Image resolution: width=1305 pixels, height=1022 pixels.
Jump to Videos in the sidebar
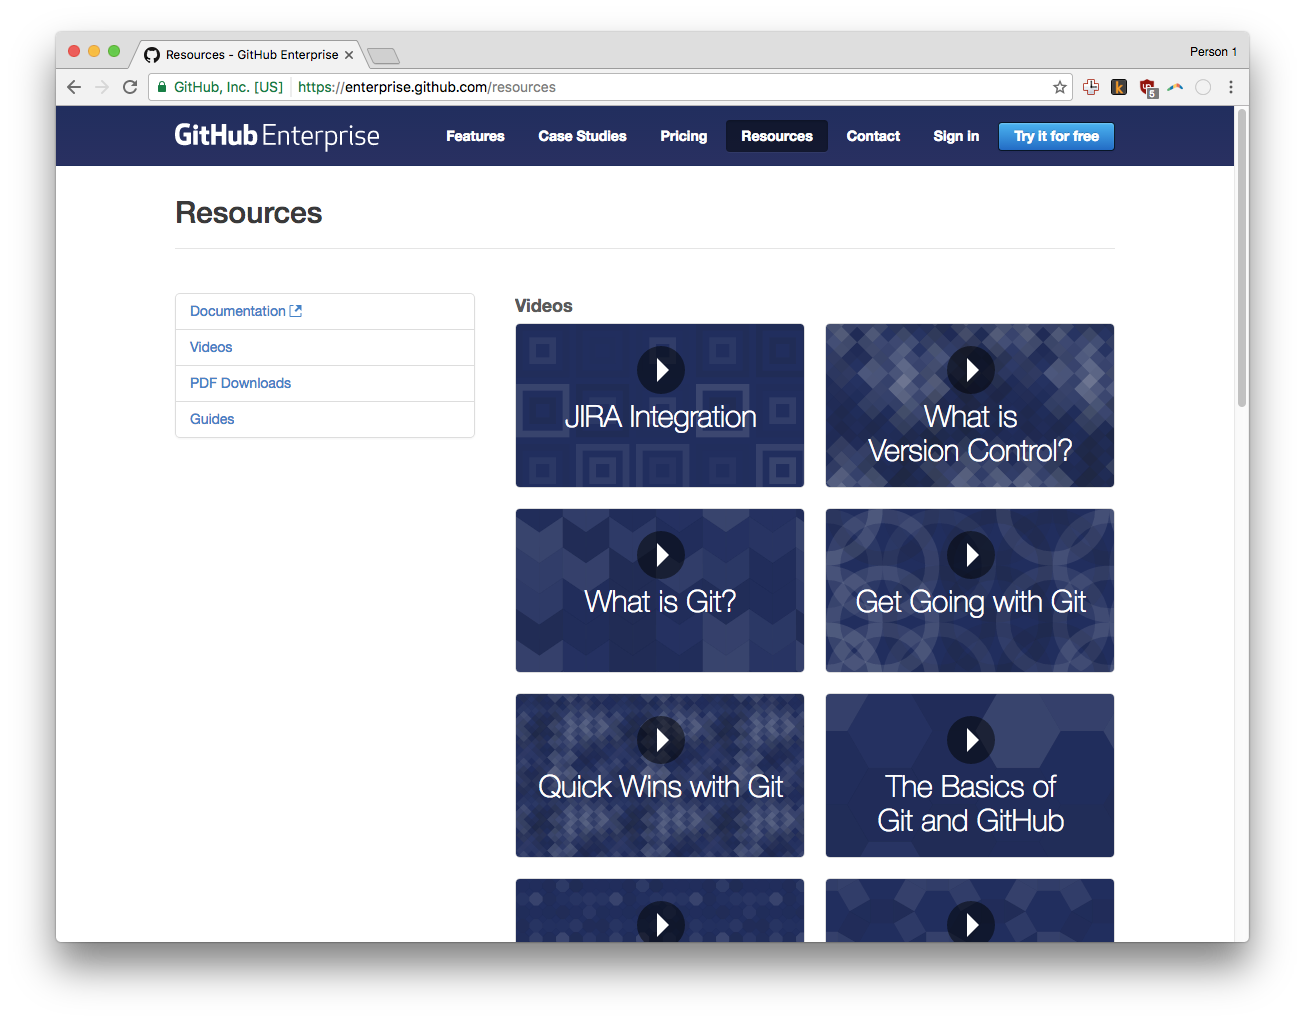coord(325,347)
